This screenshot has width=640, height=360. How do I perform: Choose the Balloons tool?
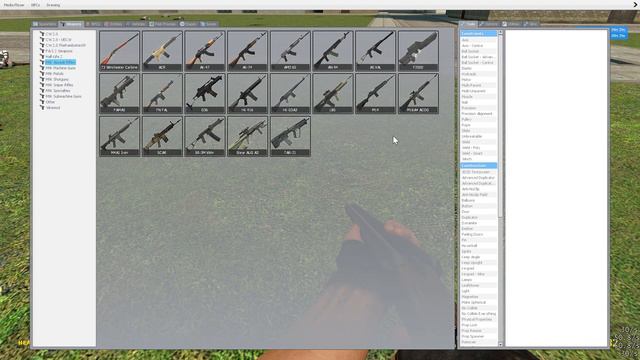[x=479, y=200]
